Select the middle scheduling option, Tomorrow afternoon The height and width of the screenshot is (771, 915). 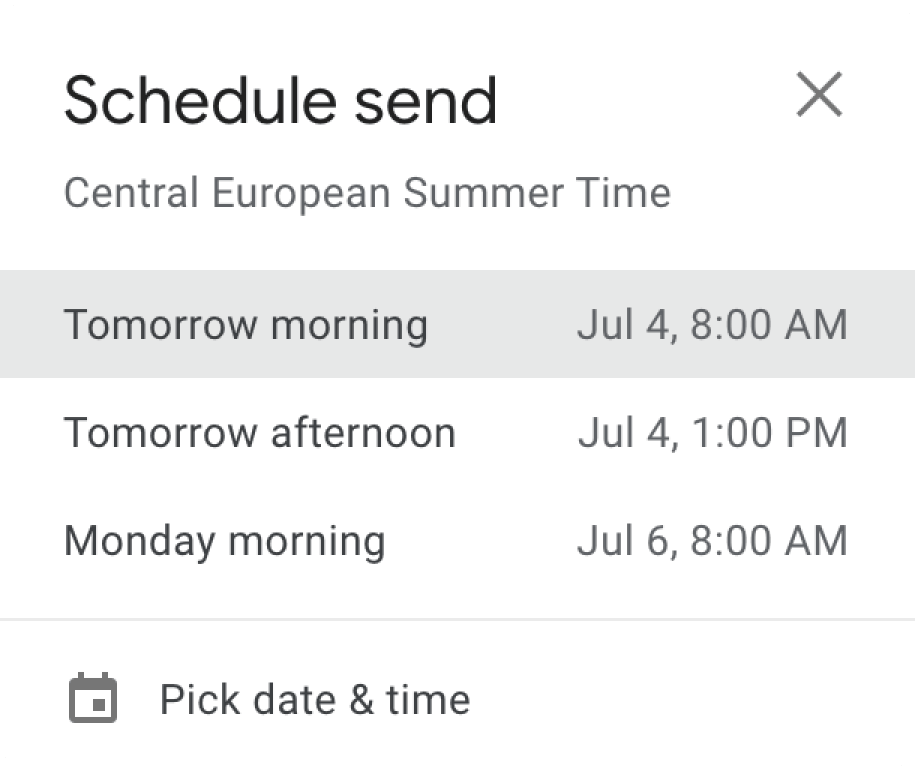(457, 432)
